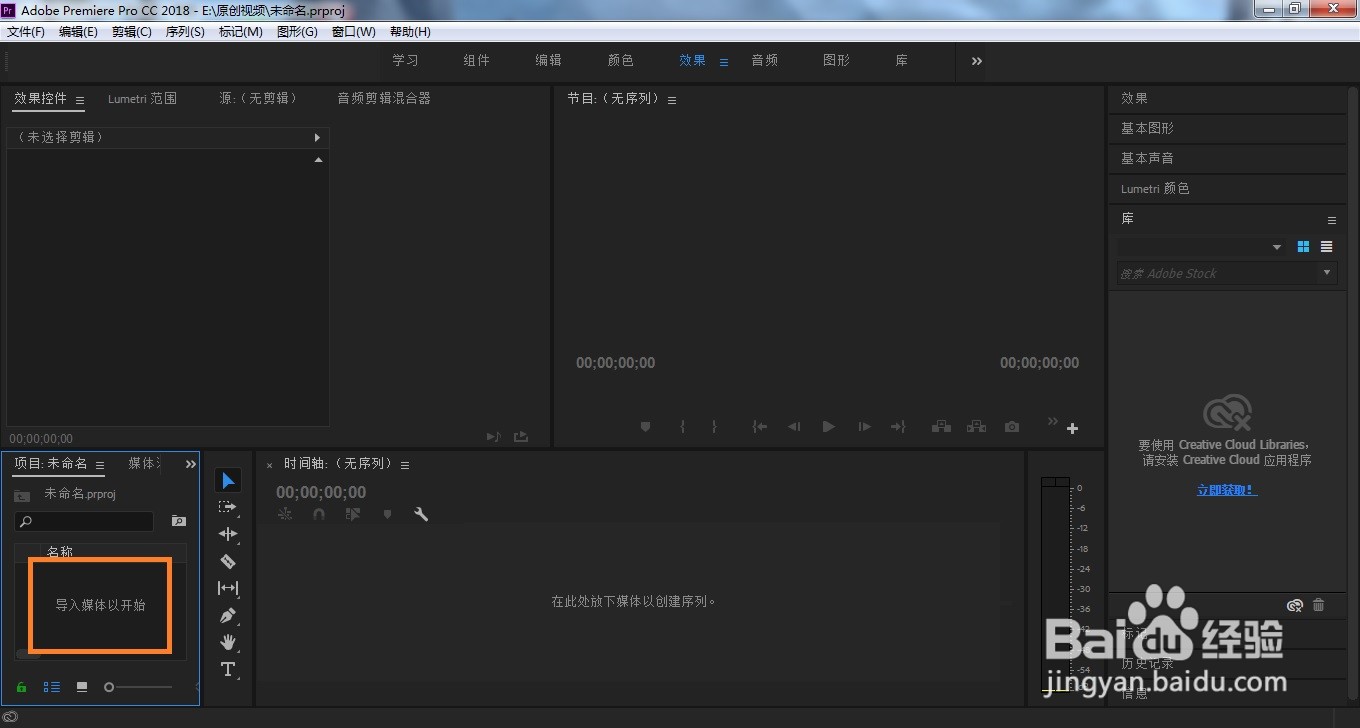Viewport: 1360px width, 728px height.
Task: Click Creative Cloud icon in status bar
Action: pos(11,717)
